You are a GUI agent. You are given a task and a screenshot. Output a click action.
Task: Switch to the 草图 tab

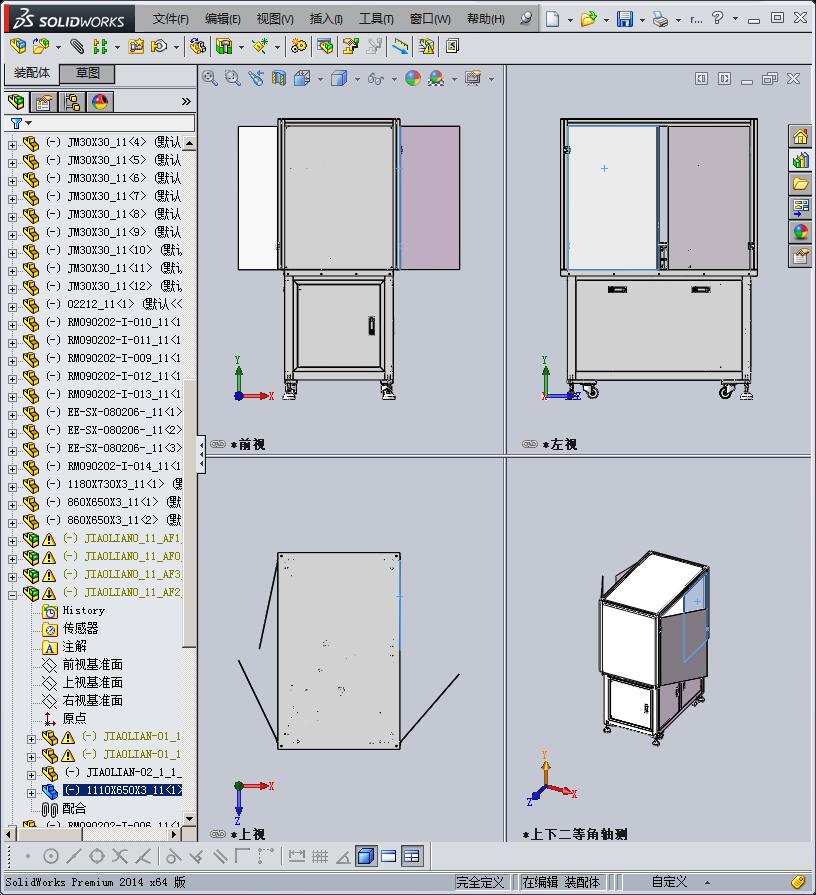tap(88, 73)
